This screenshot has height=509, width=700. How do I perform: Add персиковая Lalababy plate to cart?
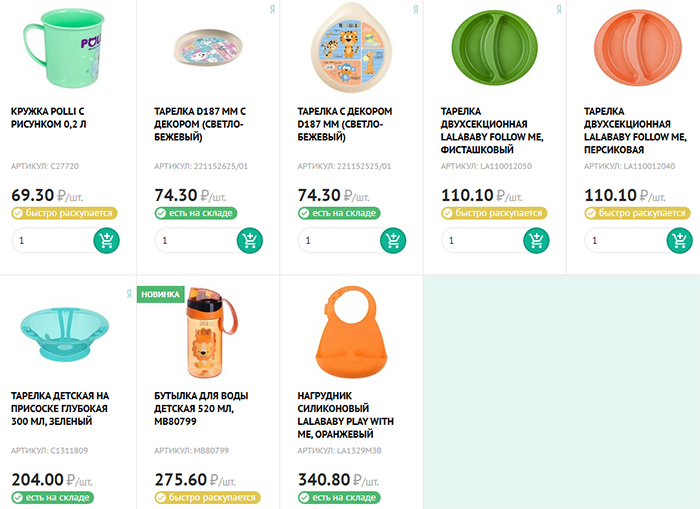pos(679,241)
